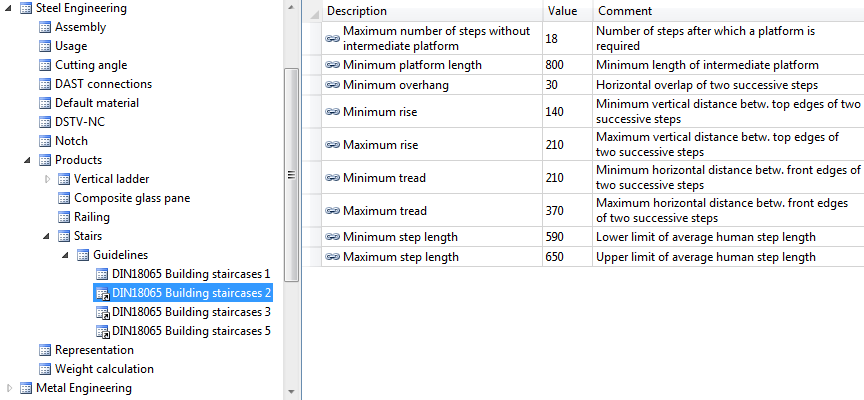Viewport: 864px width, 400px height.
Task: Collapse the Stairs tree node
Action: (47, 236)
